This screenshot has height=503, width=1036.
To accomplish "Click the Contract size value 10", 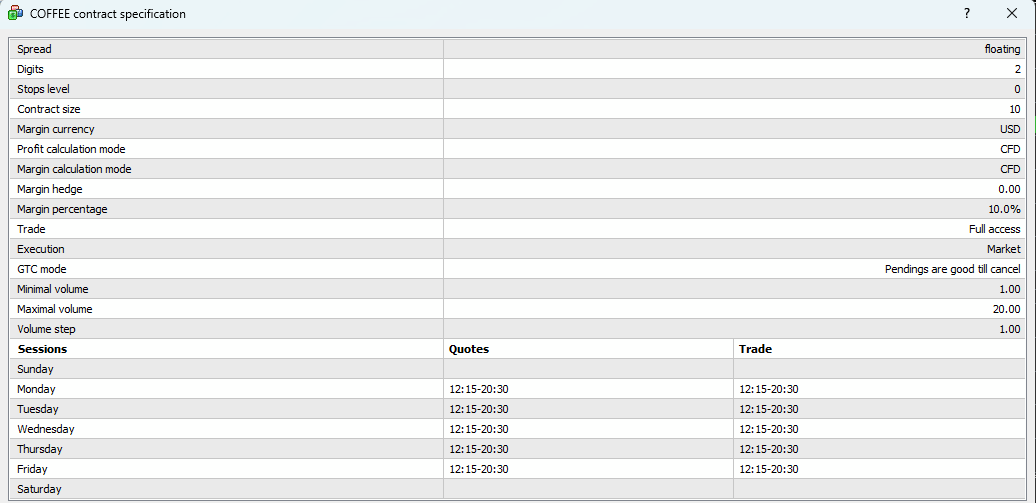I will click(1014, 109).
